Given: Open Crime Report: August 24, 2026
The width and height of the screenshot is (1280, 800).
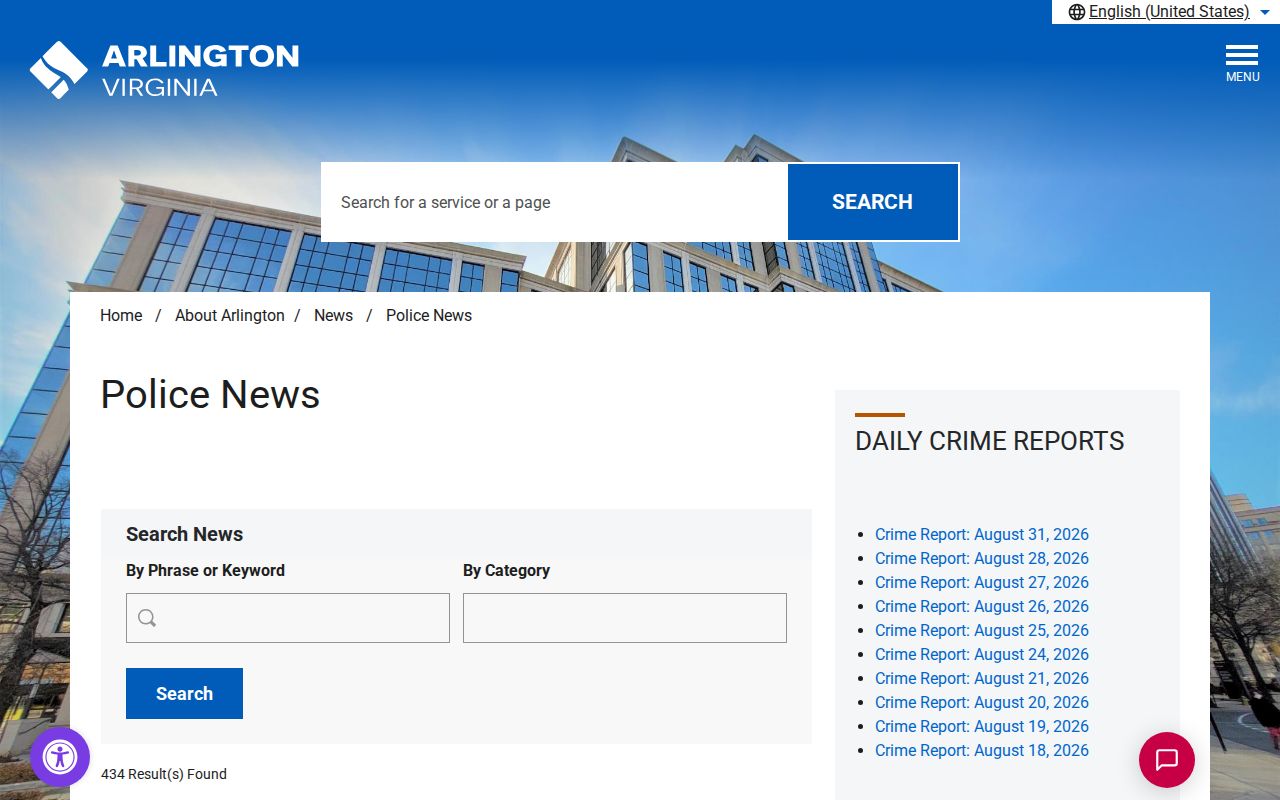Looking at the screenshot, I should [x=982, y=654].
